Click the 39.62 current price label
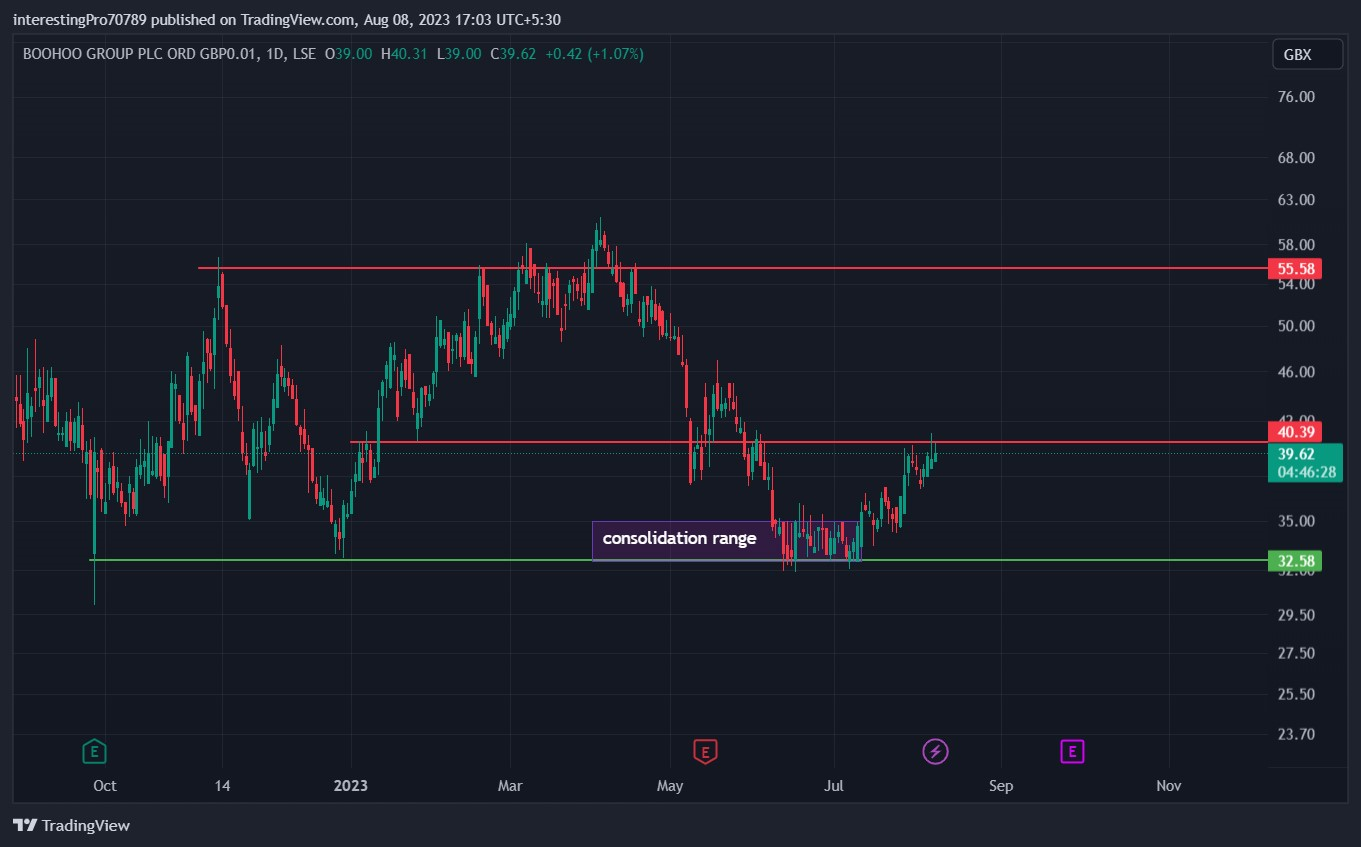 [1295, 453]
